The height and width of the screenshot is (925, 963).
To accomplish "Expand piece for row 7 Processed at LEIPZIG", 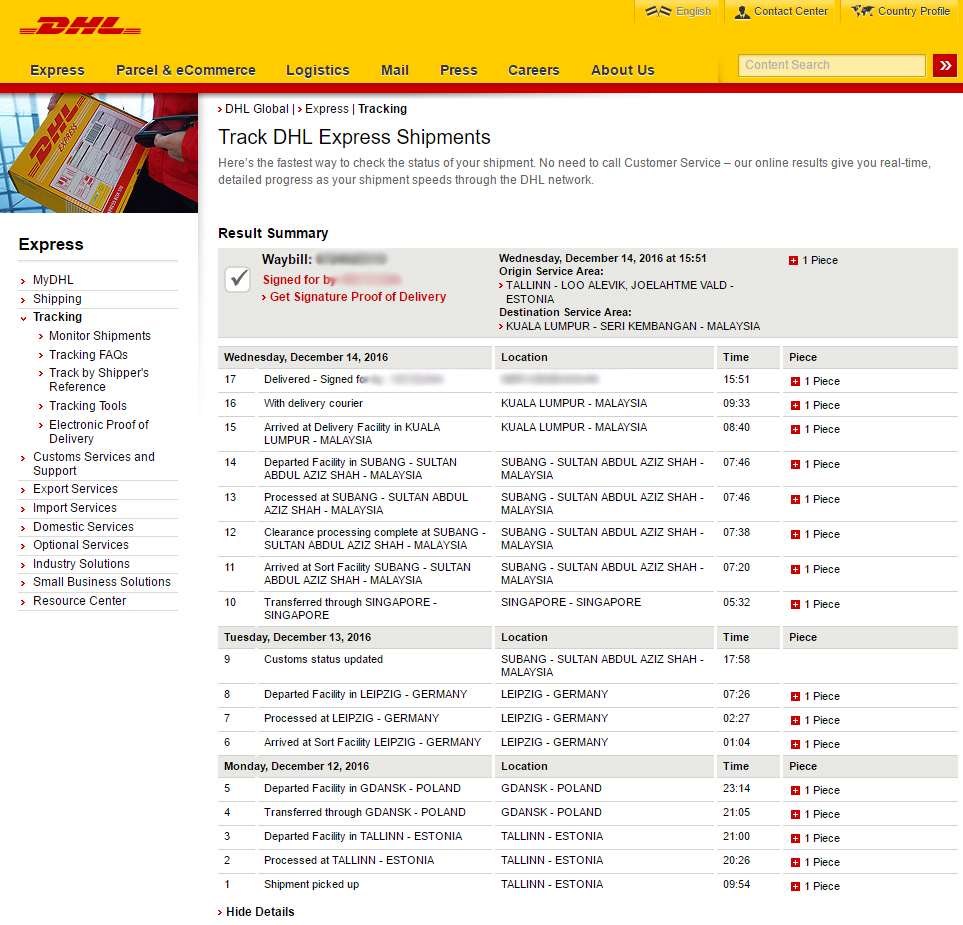I will pos(795,720).
